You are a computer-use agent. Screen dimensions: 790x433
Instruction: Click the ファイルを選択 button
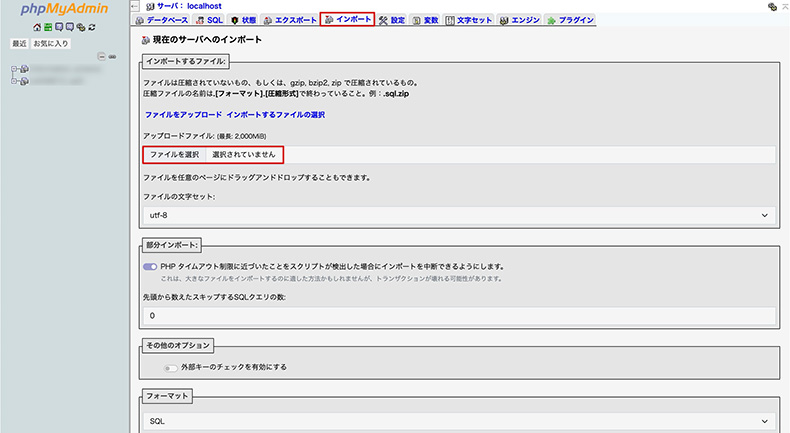click(x=174, y=155)
